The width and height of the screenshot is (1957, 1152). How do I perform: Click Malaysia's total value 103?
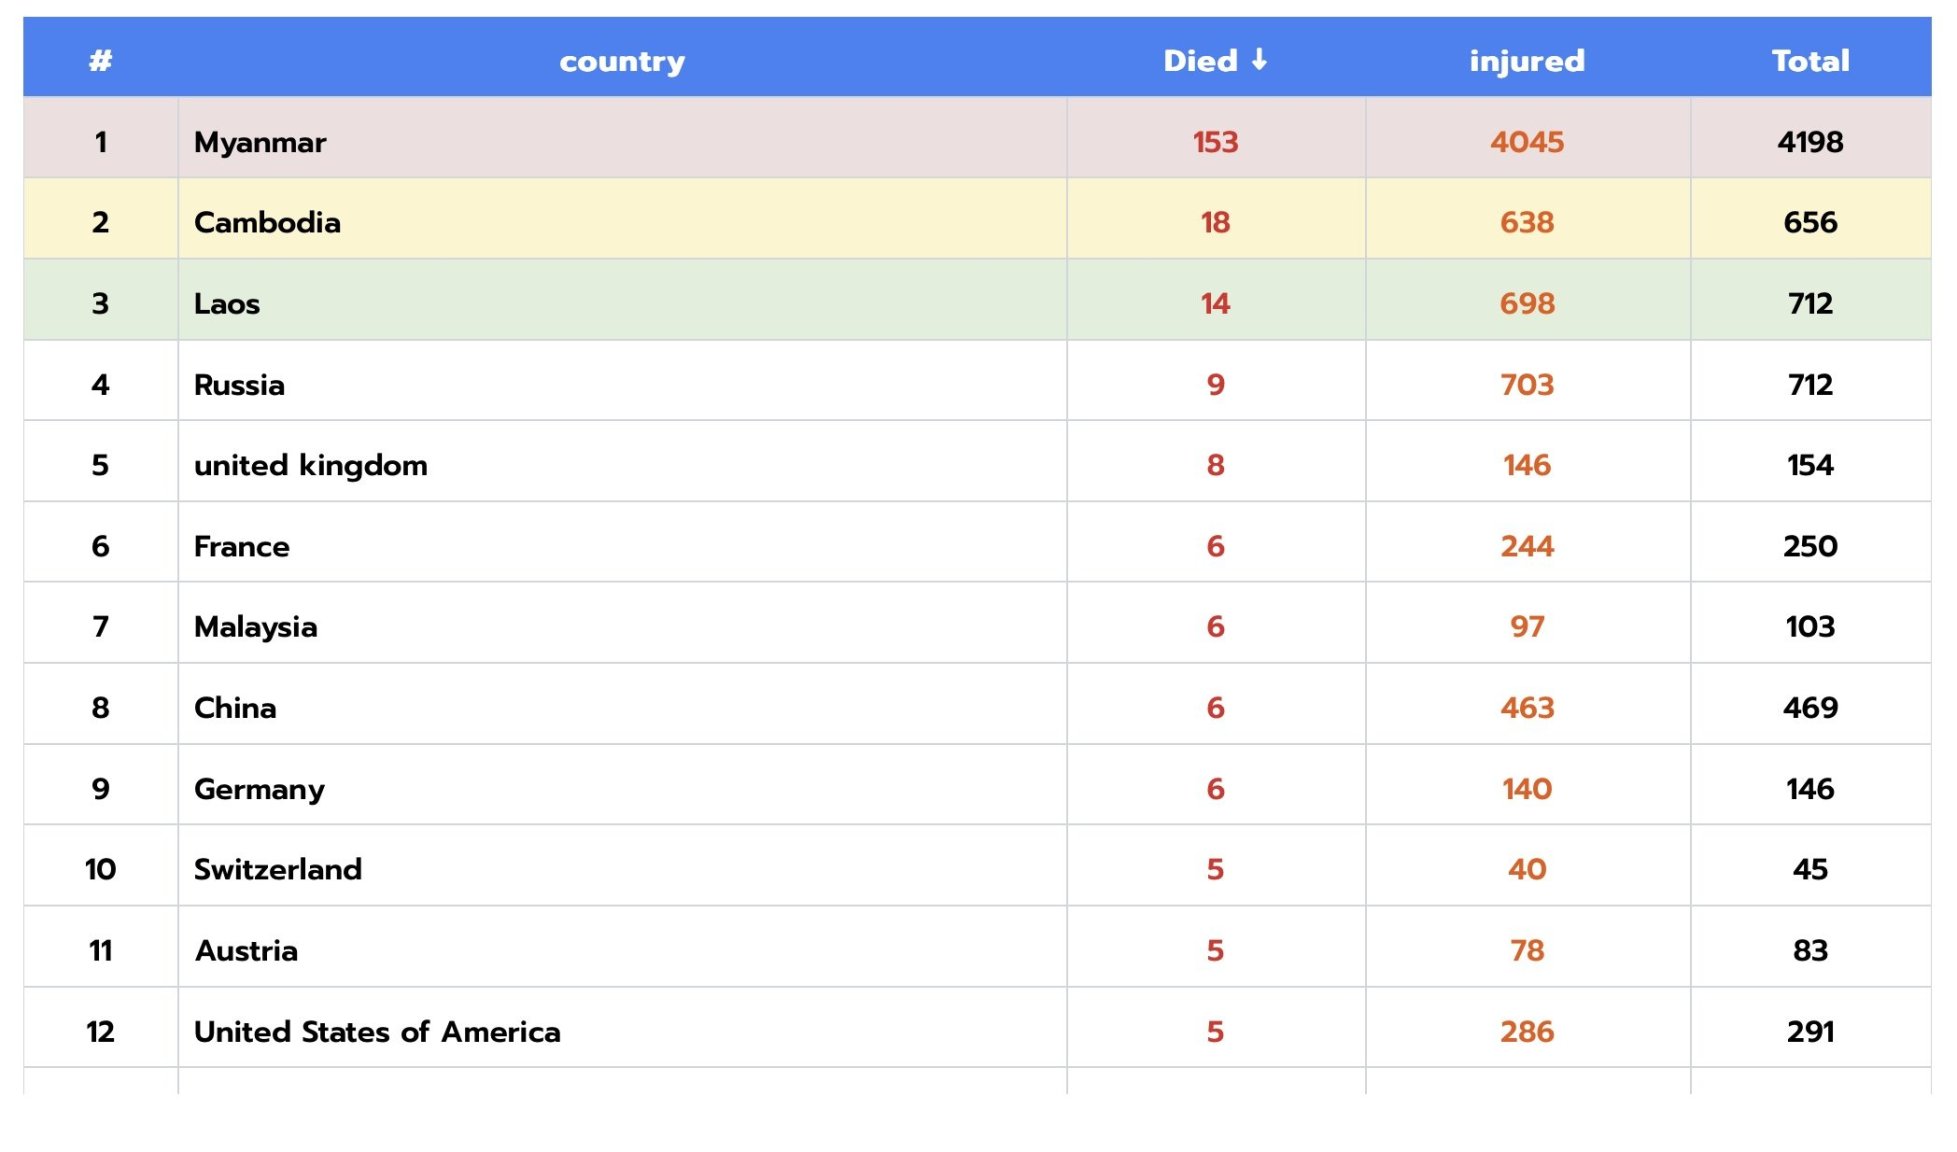1810,626
